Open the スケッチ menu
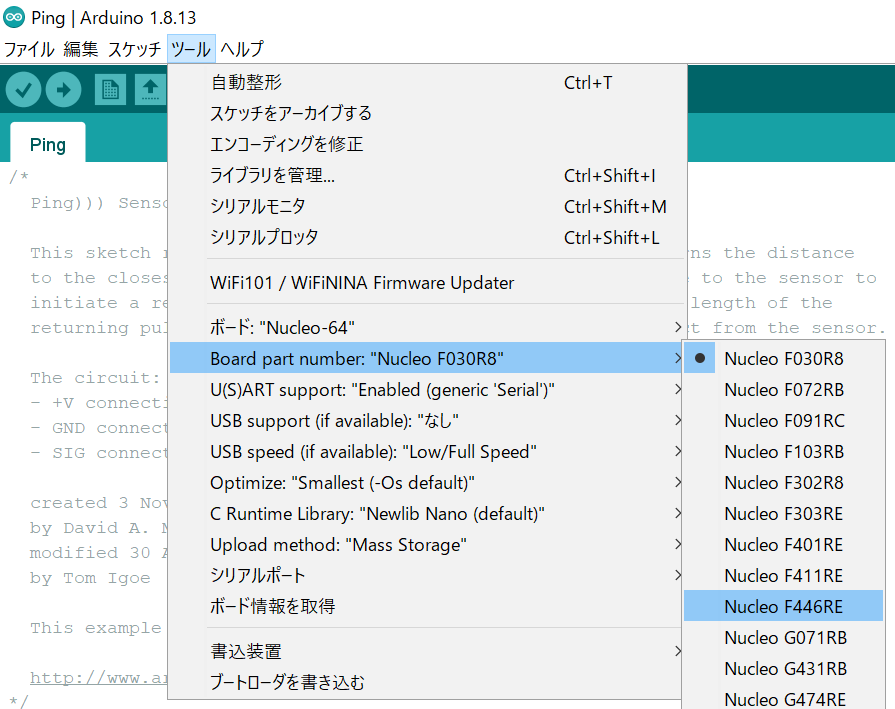 (x=134, y=49)
